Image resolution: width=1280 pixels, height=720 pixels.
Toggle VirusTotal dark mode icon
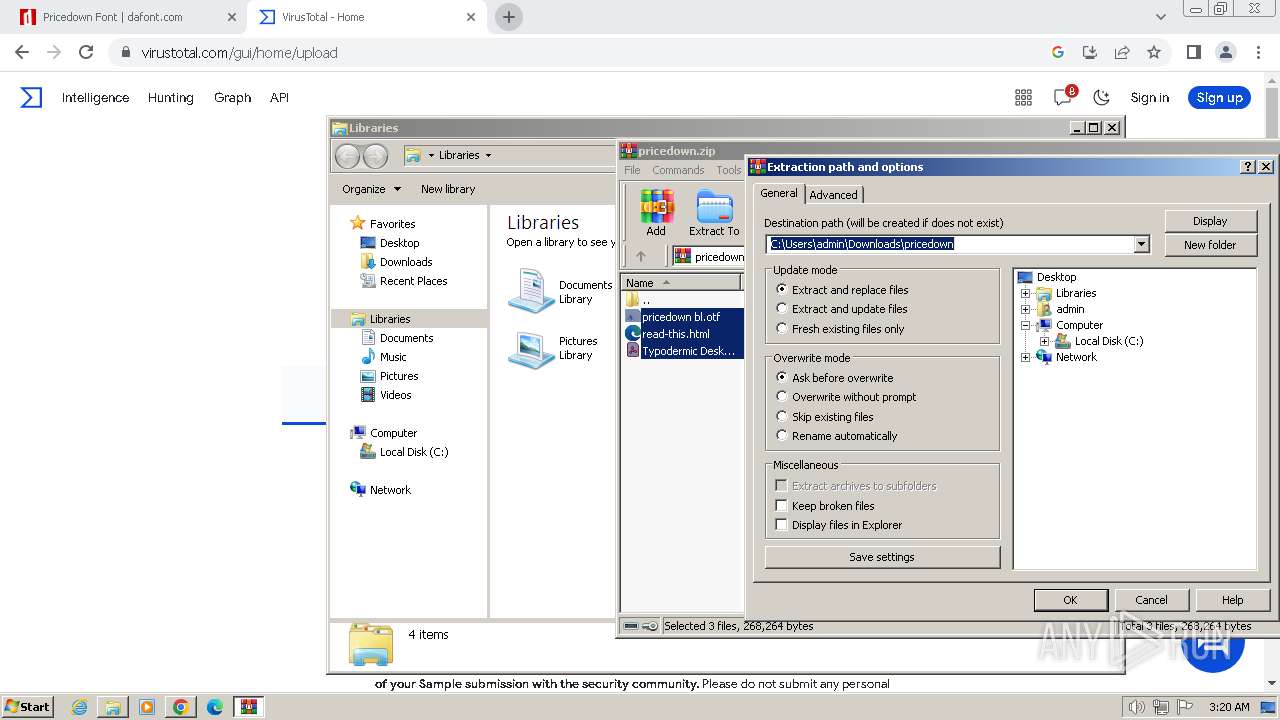1102,97
